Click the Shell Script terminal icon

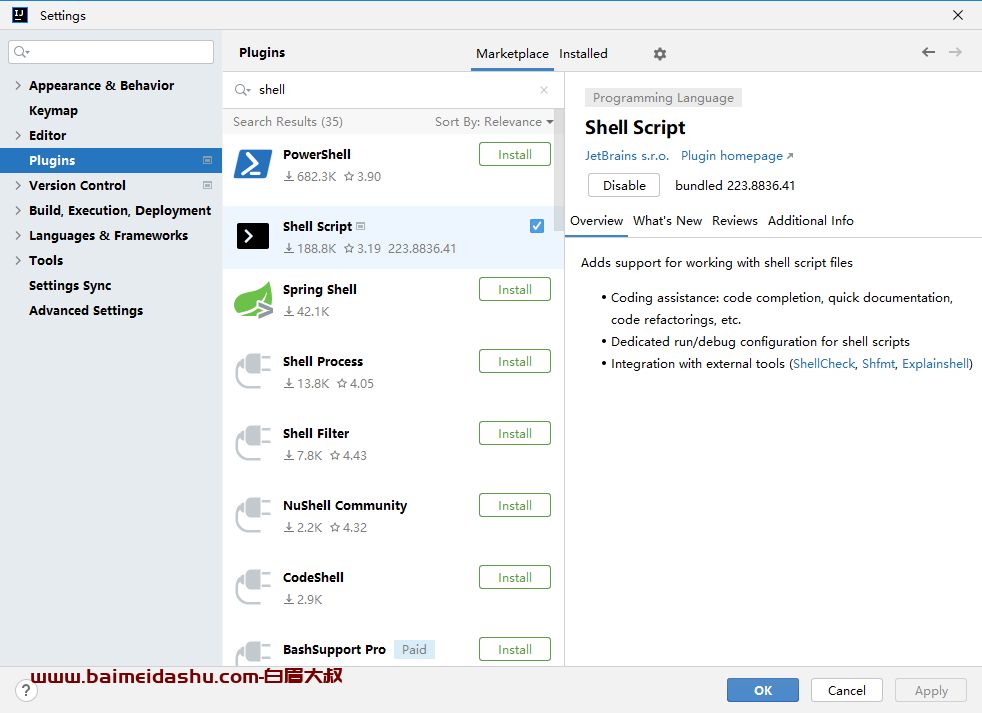253,236
